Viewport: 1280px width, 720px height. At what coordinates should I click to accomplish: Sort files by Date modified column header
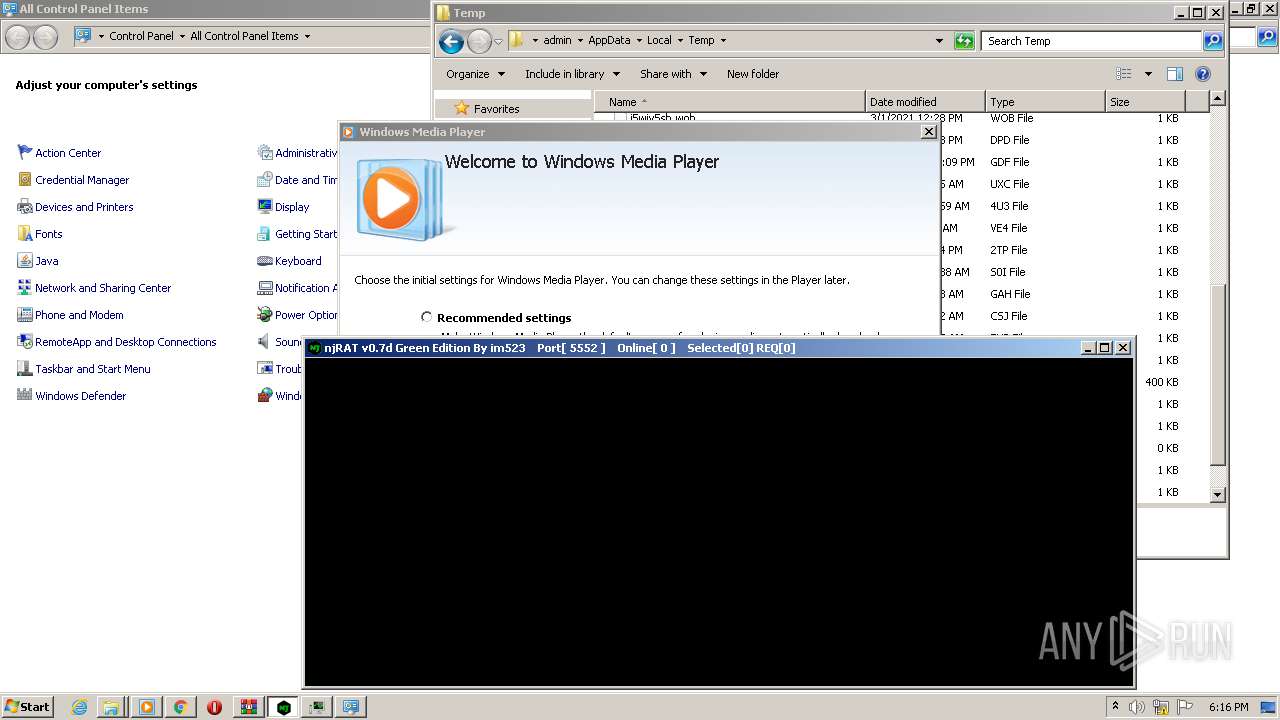click(x=925, y=102)
